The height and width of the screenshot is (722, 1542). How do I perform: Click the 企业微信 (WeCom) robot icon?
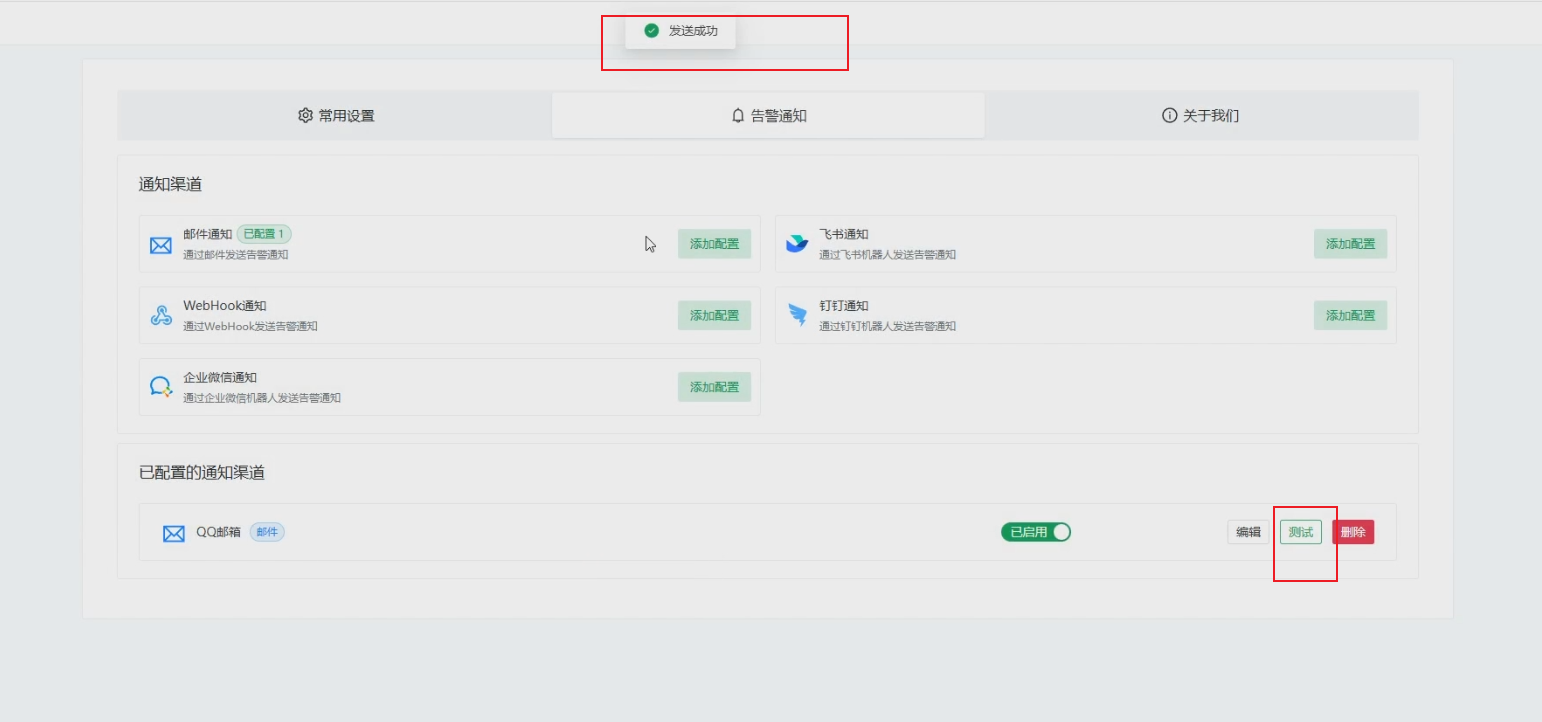pos(161,387)
